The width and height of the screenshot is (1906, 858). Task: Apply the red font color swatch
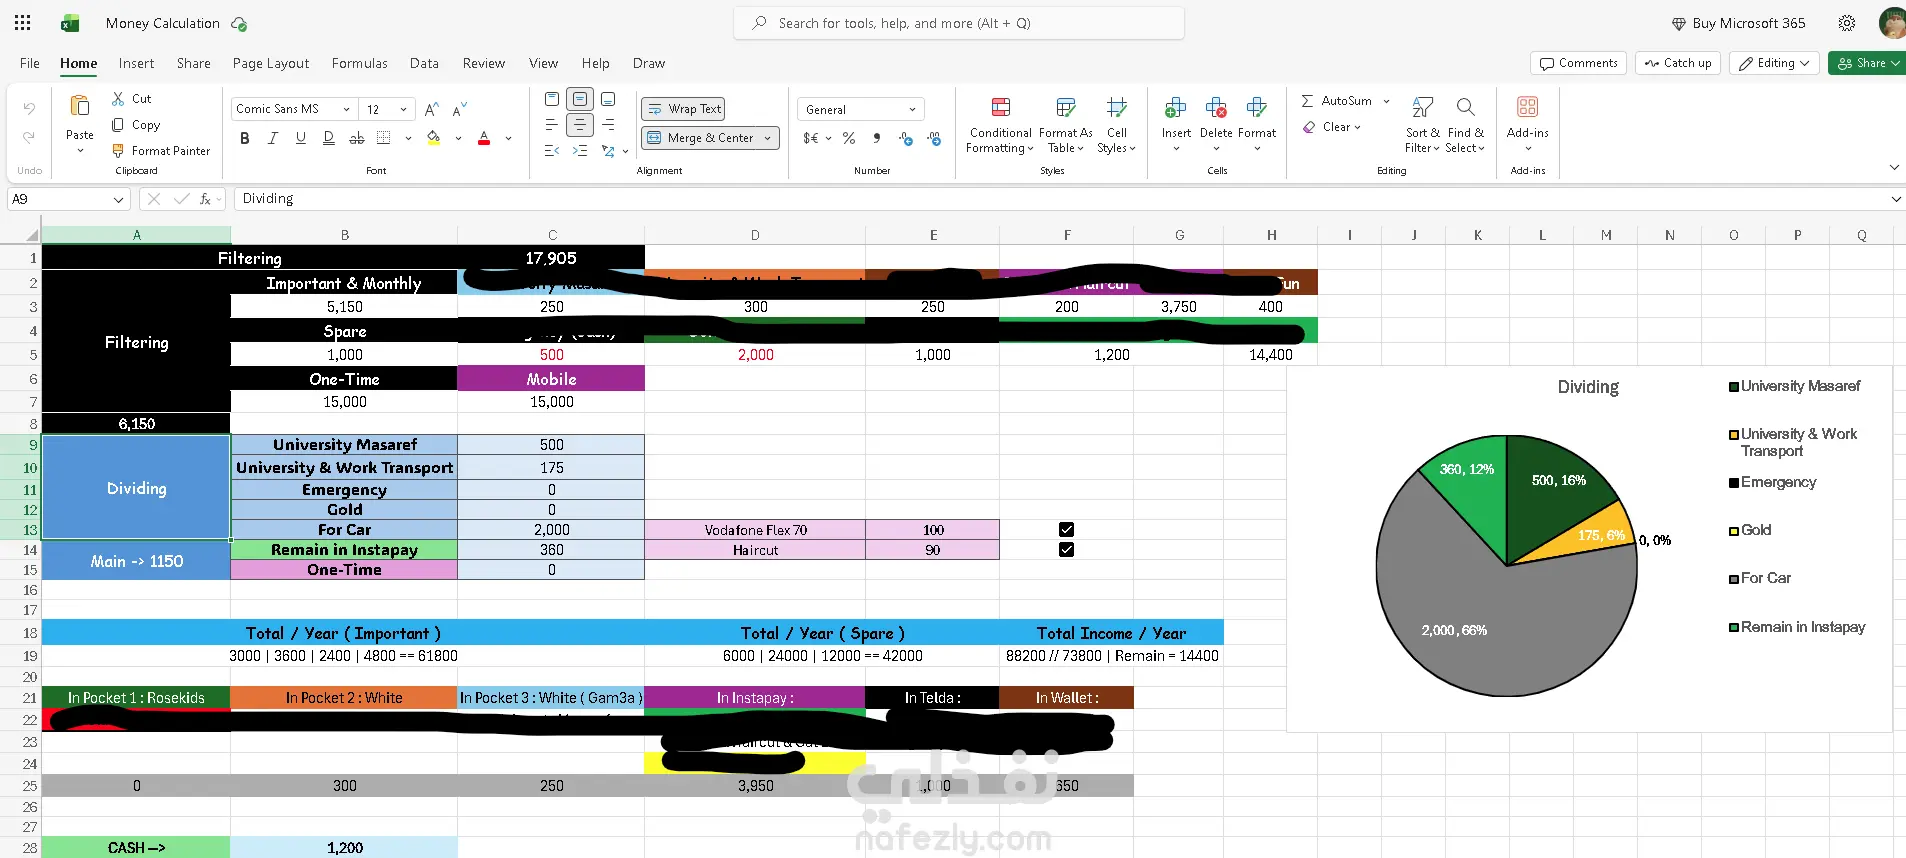coord(484,138)
